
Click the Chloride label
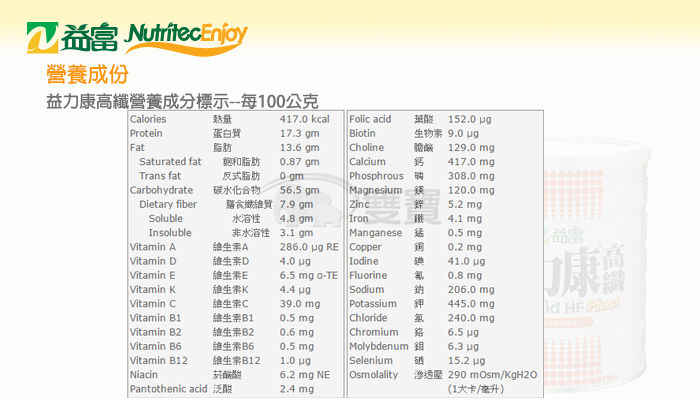(368, 318)
